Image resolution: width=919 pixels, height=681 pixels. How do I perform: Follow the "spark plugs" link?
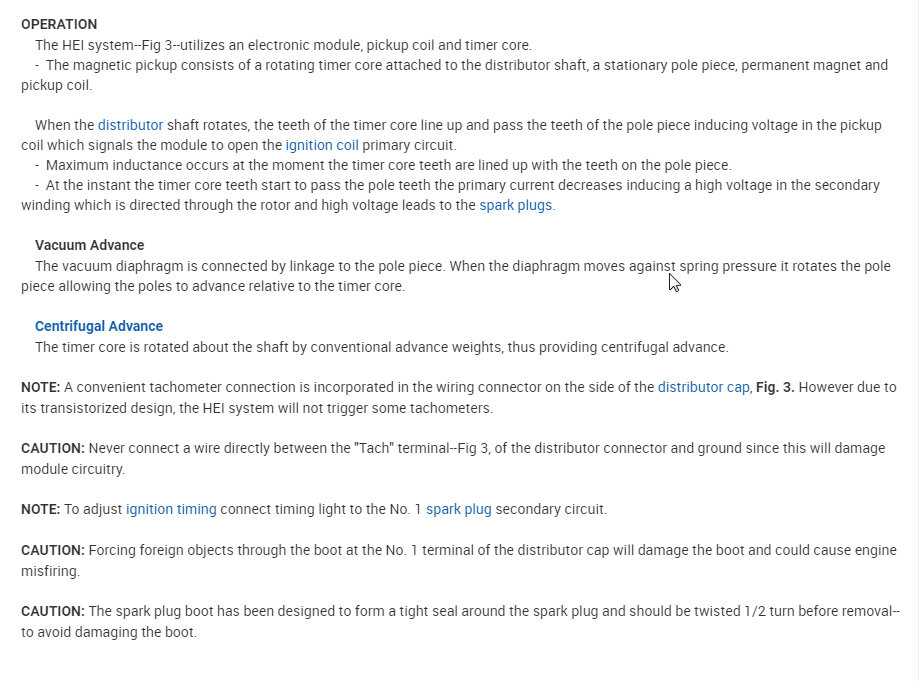(x=516, y=205)
